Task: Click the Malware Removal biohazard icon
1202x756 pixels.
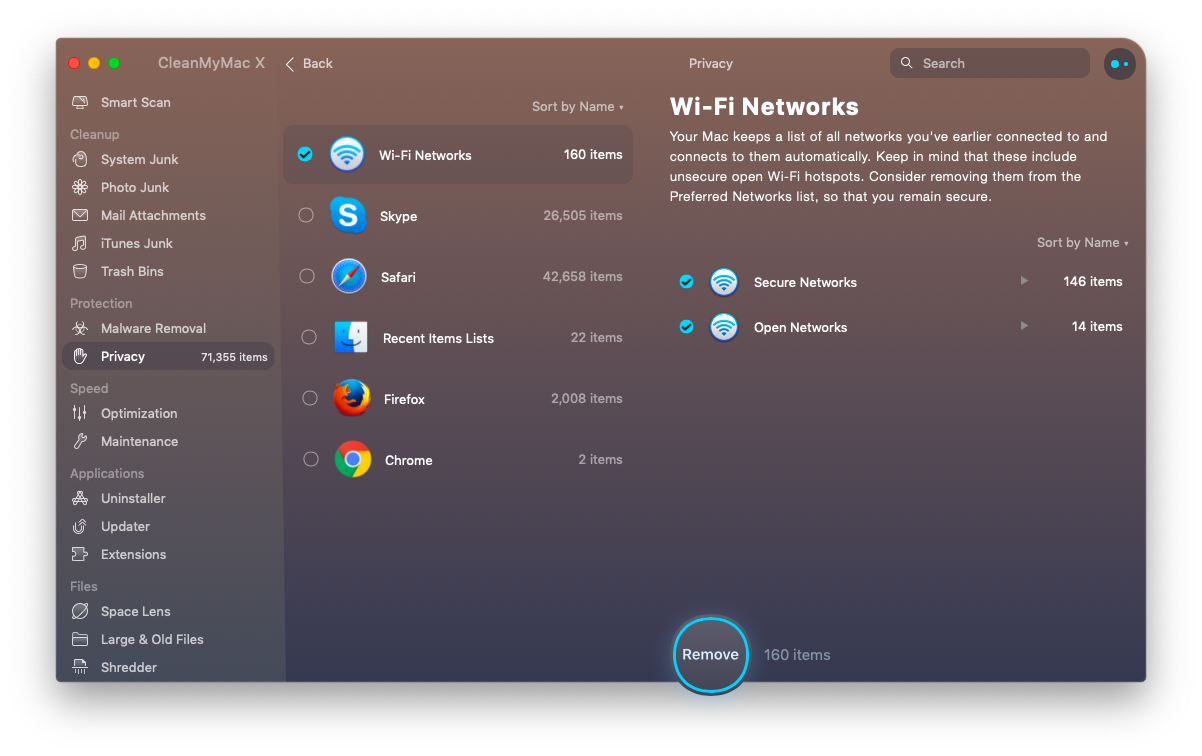Action: 80,328
